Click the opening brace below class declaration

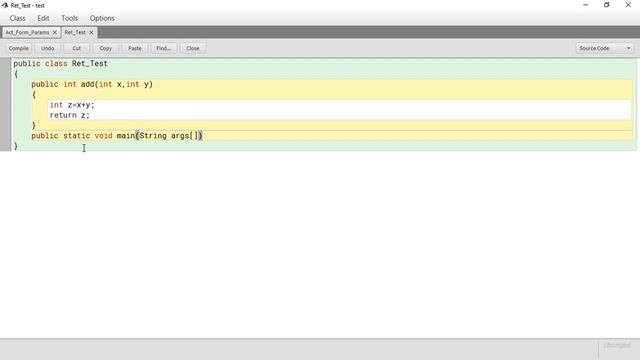click(16, 74)
